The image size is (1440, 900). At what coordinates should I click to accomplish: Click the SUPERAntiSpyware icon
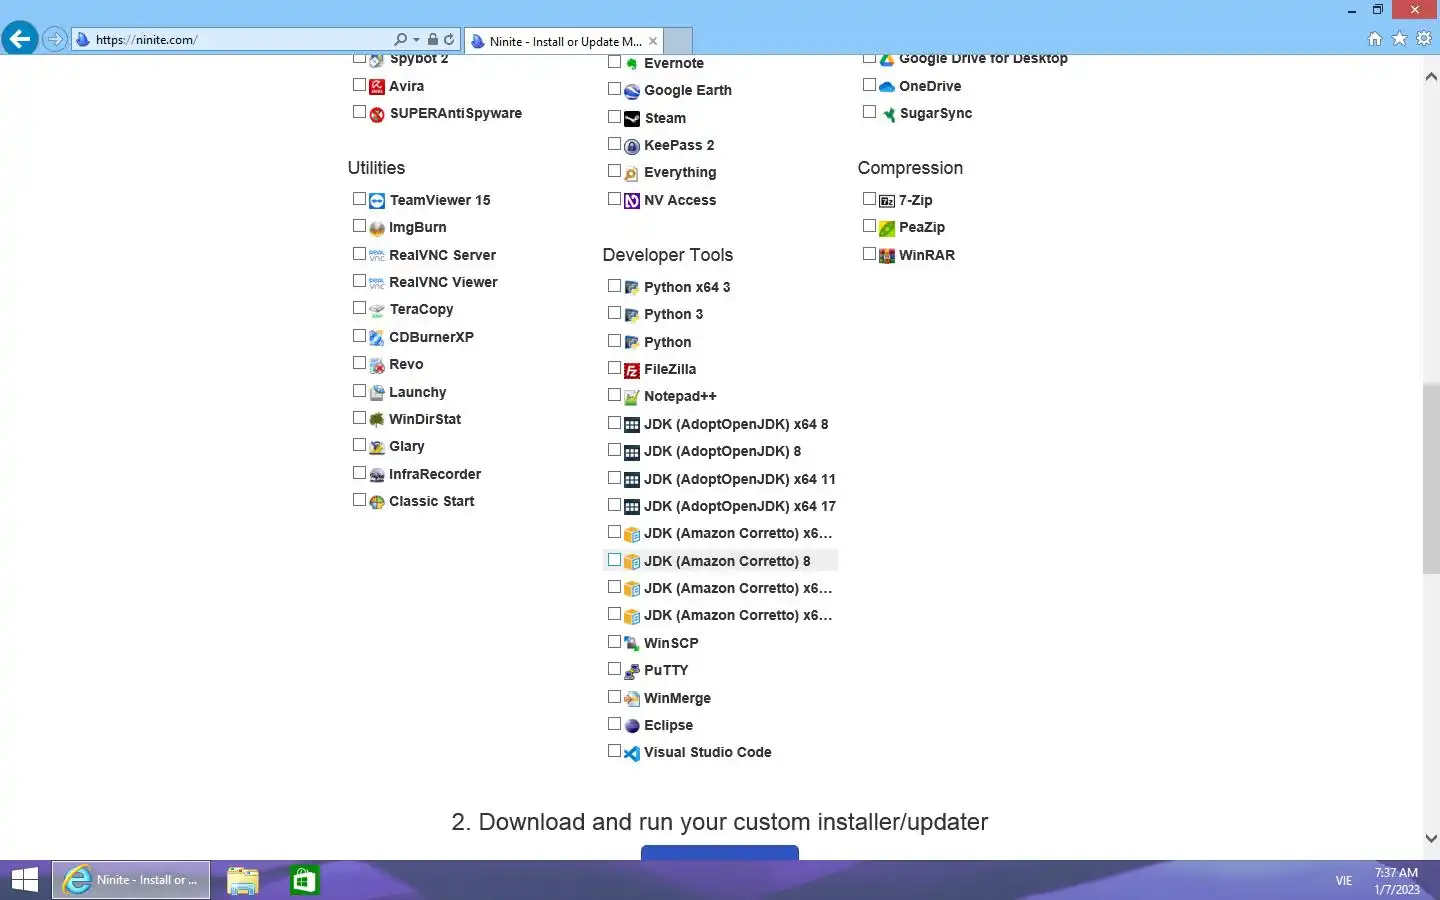coord(377,114)
